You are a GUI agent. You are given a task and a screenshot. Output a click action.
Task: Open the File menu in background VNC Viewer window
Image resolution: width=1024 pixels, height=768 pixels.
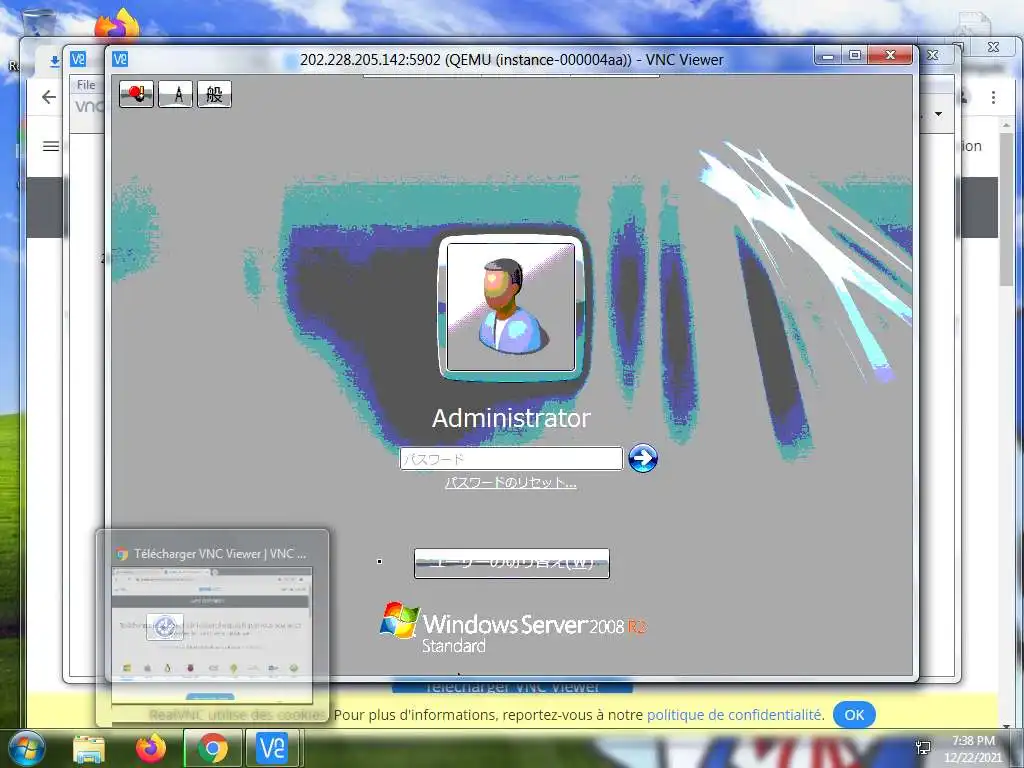tap(86, 85)
